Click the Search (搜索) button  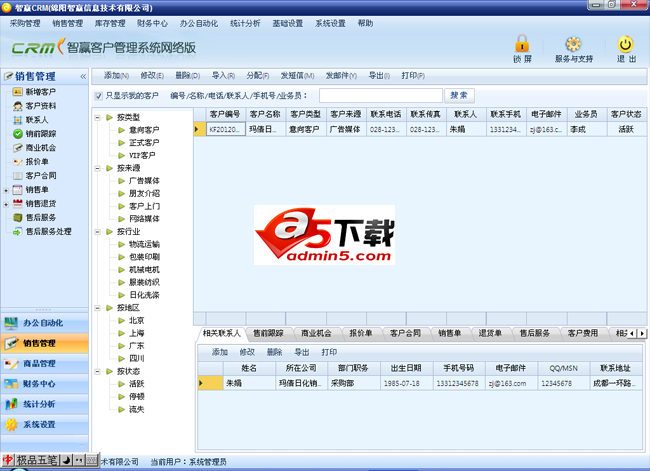459,95
